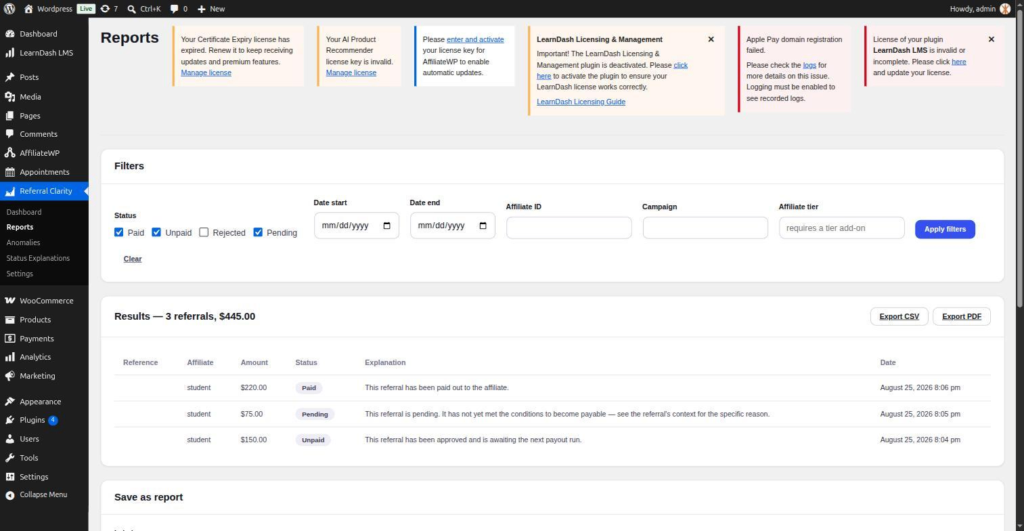Click the Collapse Menu arrow icon

pyautogui.click(x=10, y=495)
